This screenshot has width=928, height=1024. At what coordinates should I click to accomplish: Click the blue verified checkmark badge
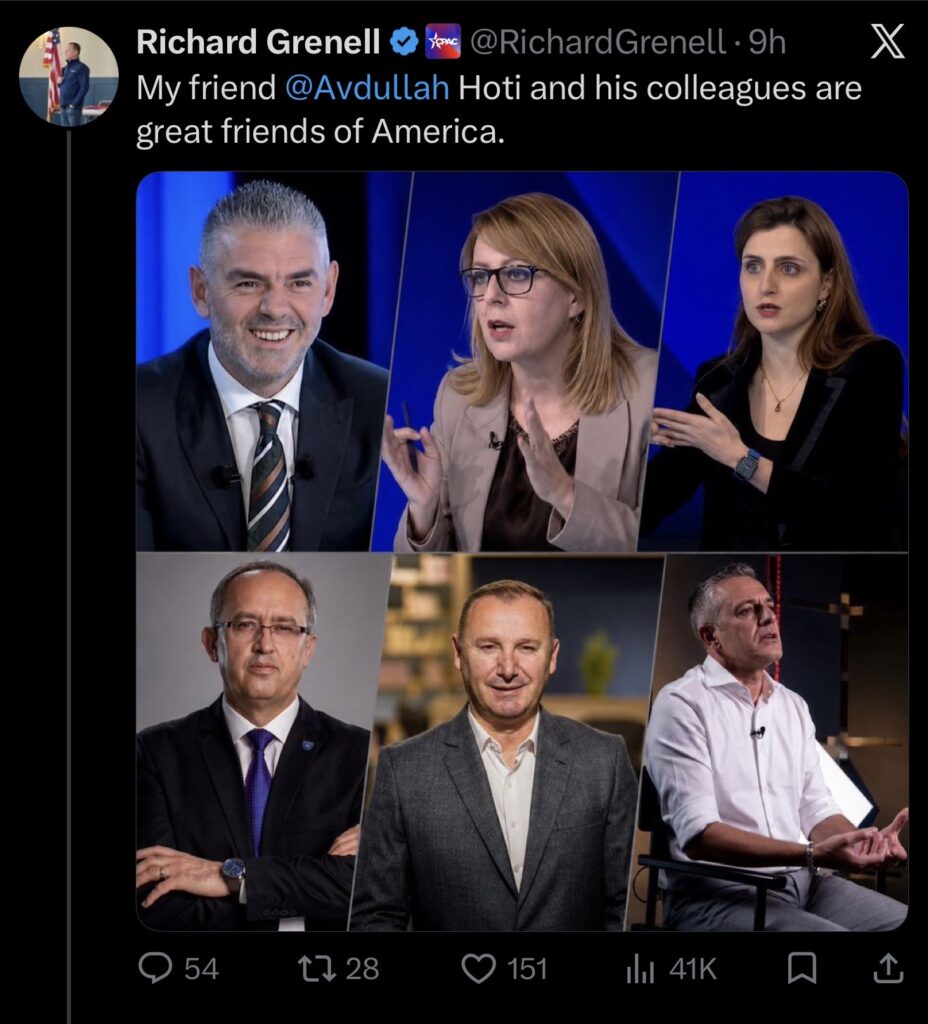pyautogui.click(x=404, y=42)
